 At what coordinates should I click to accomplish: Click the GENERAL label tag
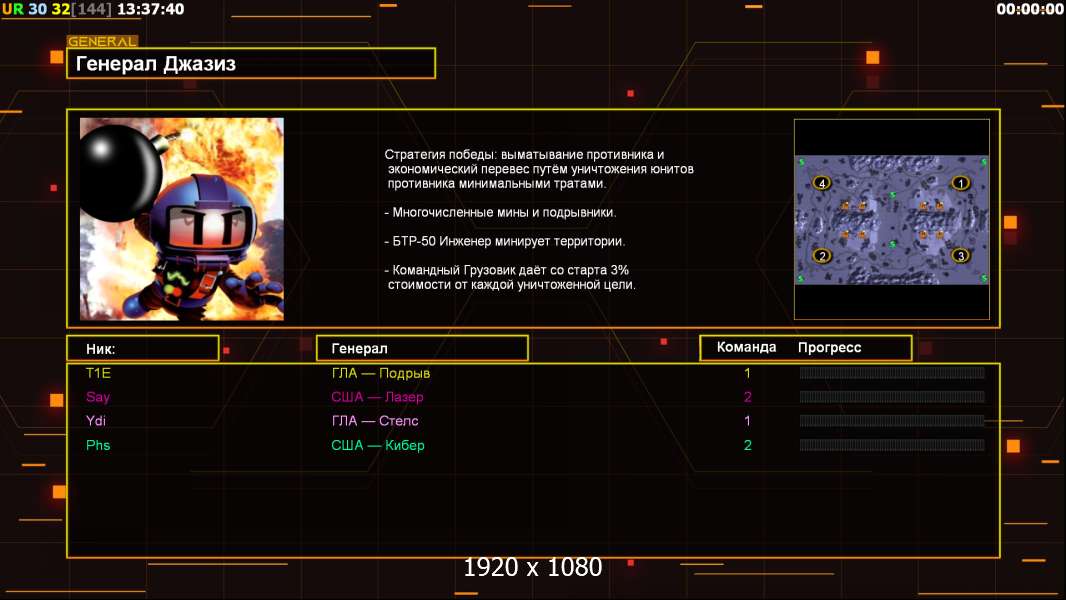102,41
